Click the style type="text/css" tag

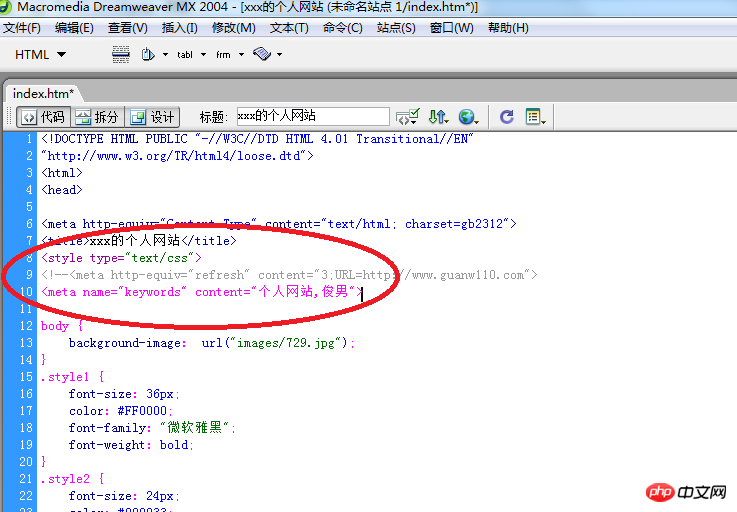coord(121,258)
